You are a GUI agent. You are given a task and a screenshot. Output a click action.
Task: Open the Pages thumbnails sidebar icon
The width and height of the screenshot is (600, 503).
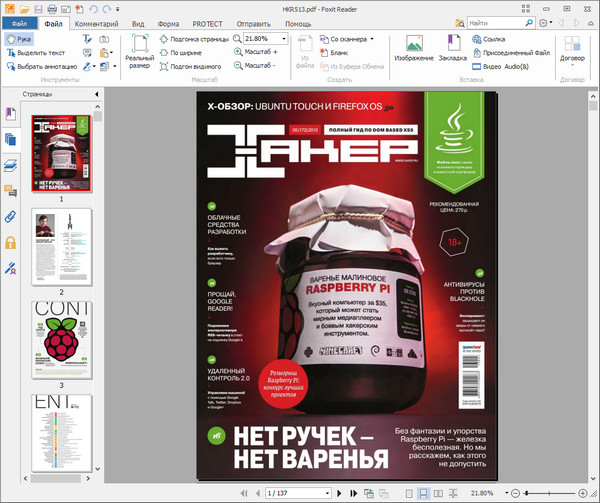click(10, 139)
